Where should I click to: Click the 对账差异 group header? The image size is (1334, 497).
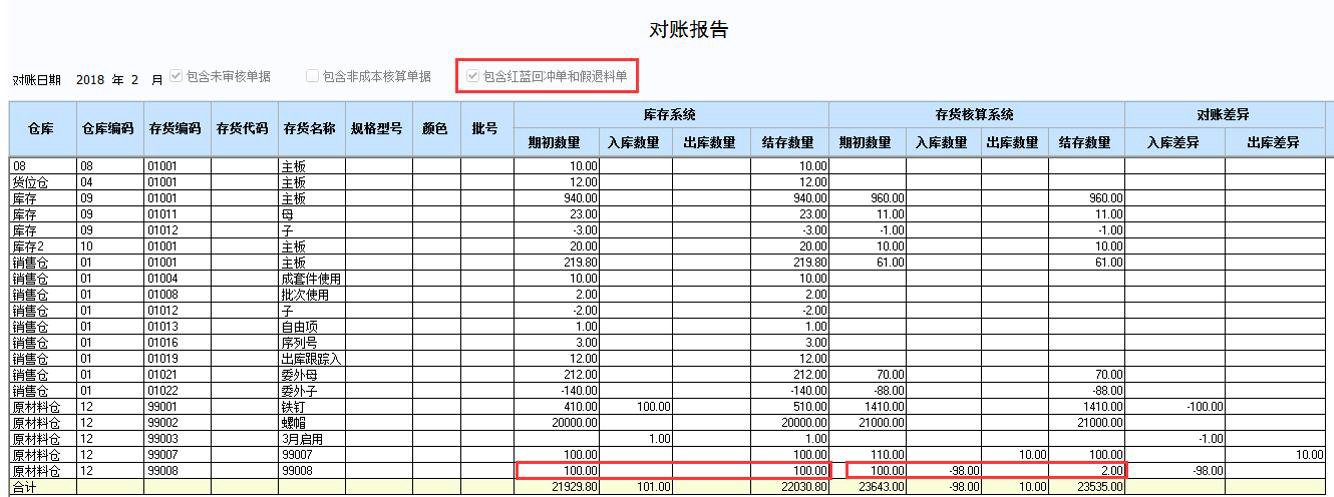pos(1224,114)
